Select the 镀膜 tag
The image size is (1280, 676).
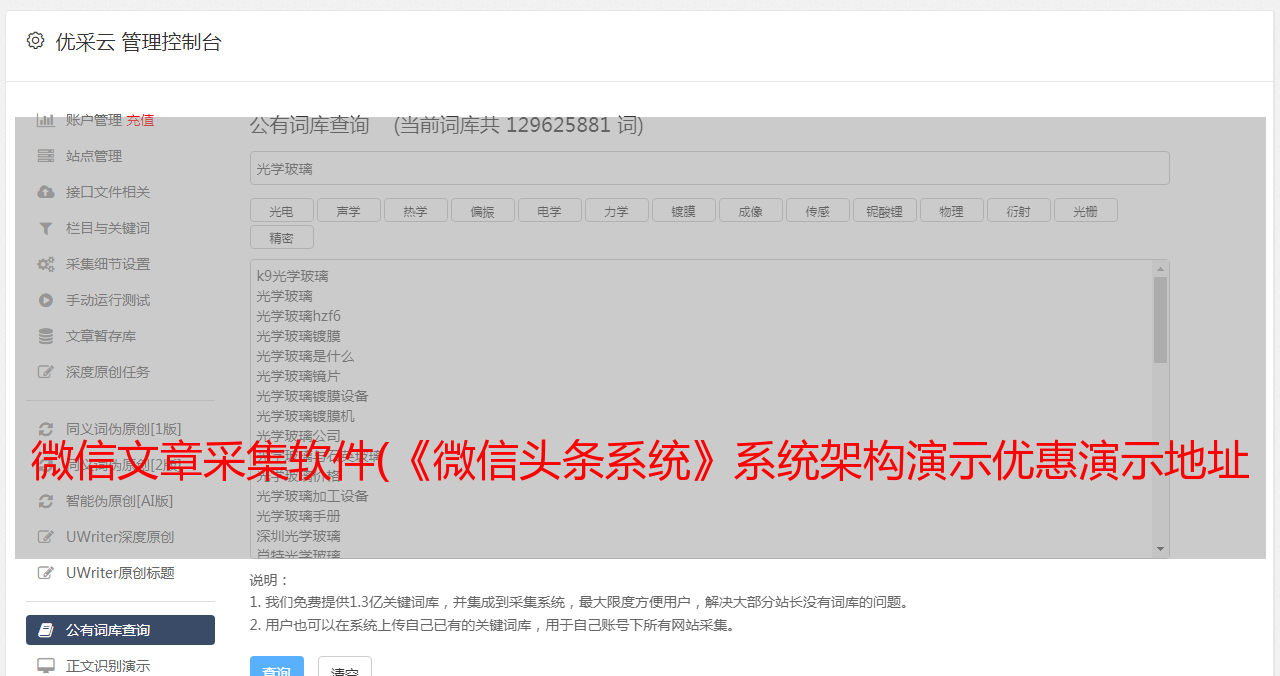[683, 210]
